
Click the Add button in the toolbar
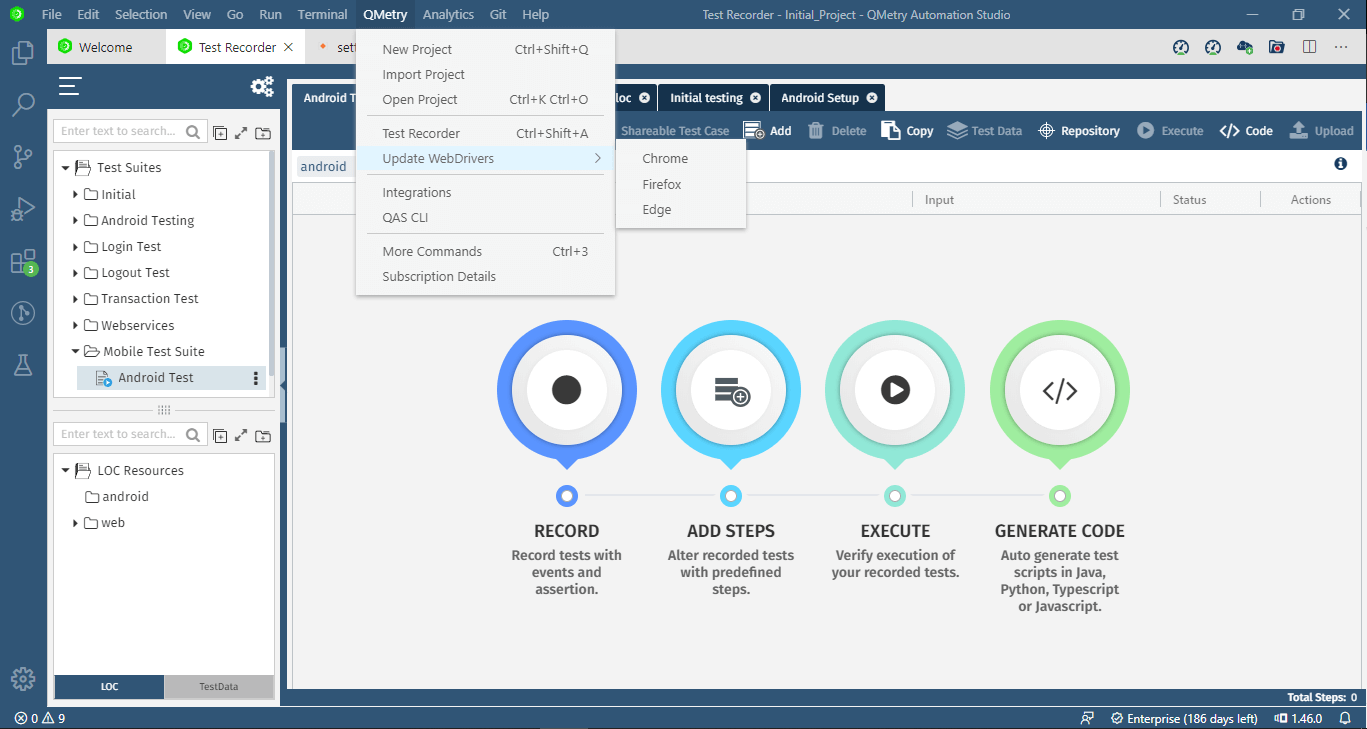(x=768, y=130)
